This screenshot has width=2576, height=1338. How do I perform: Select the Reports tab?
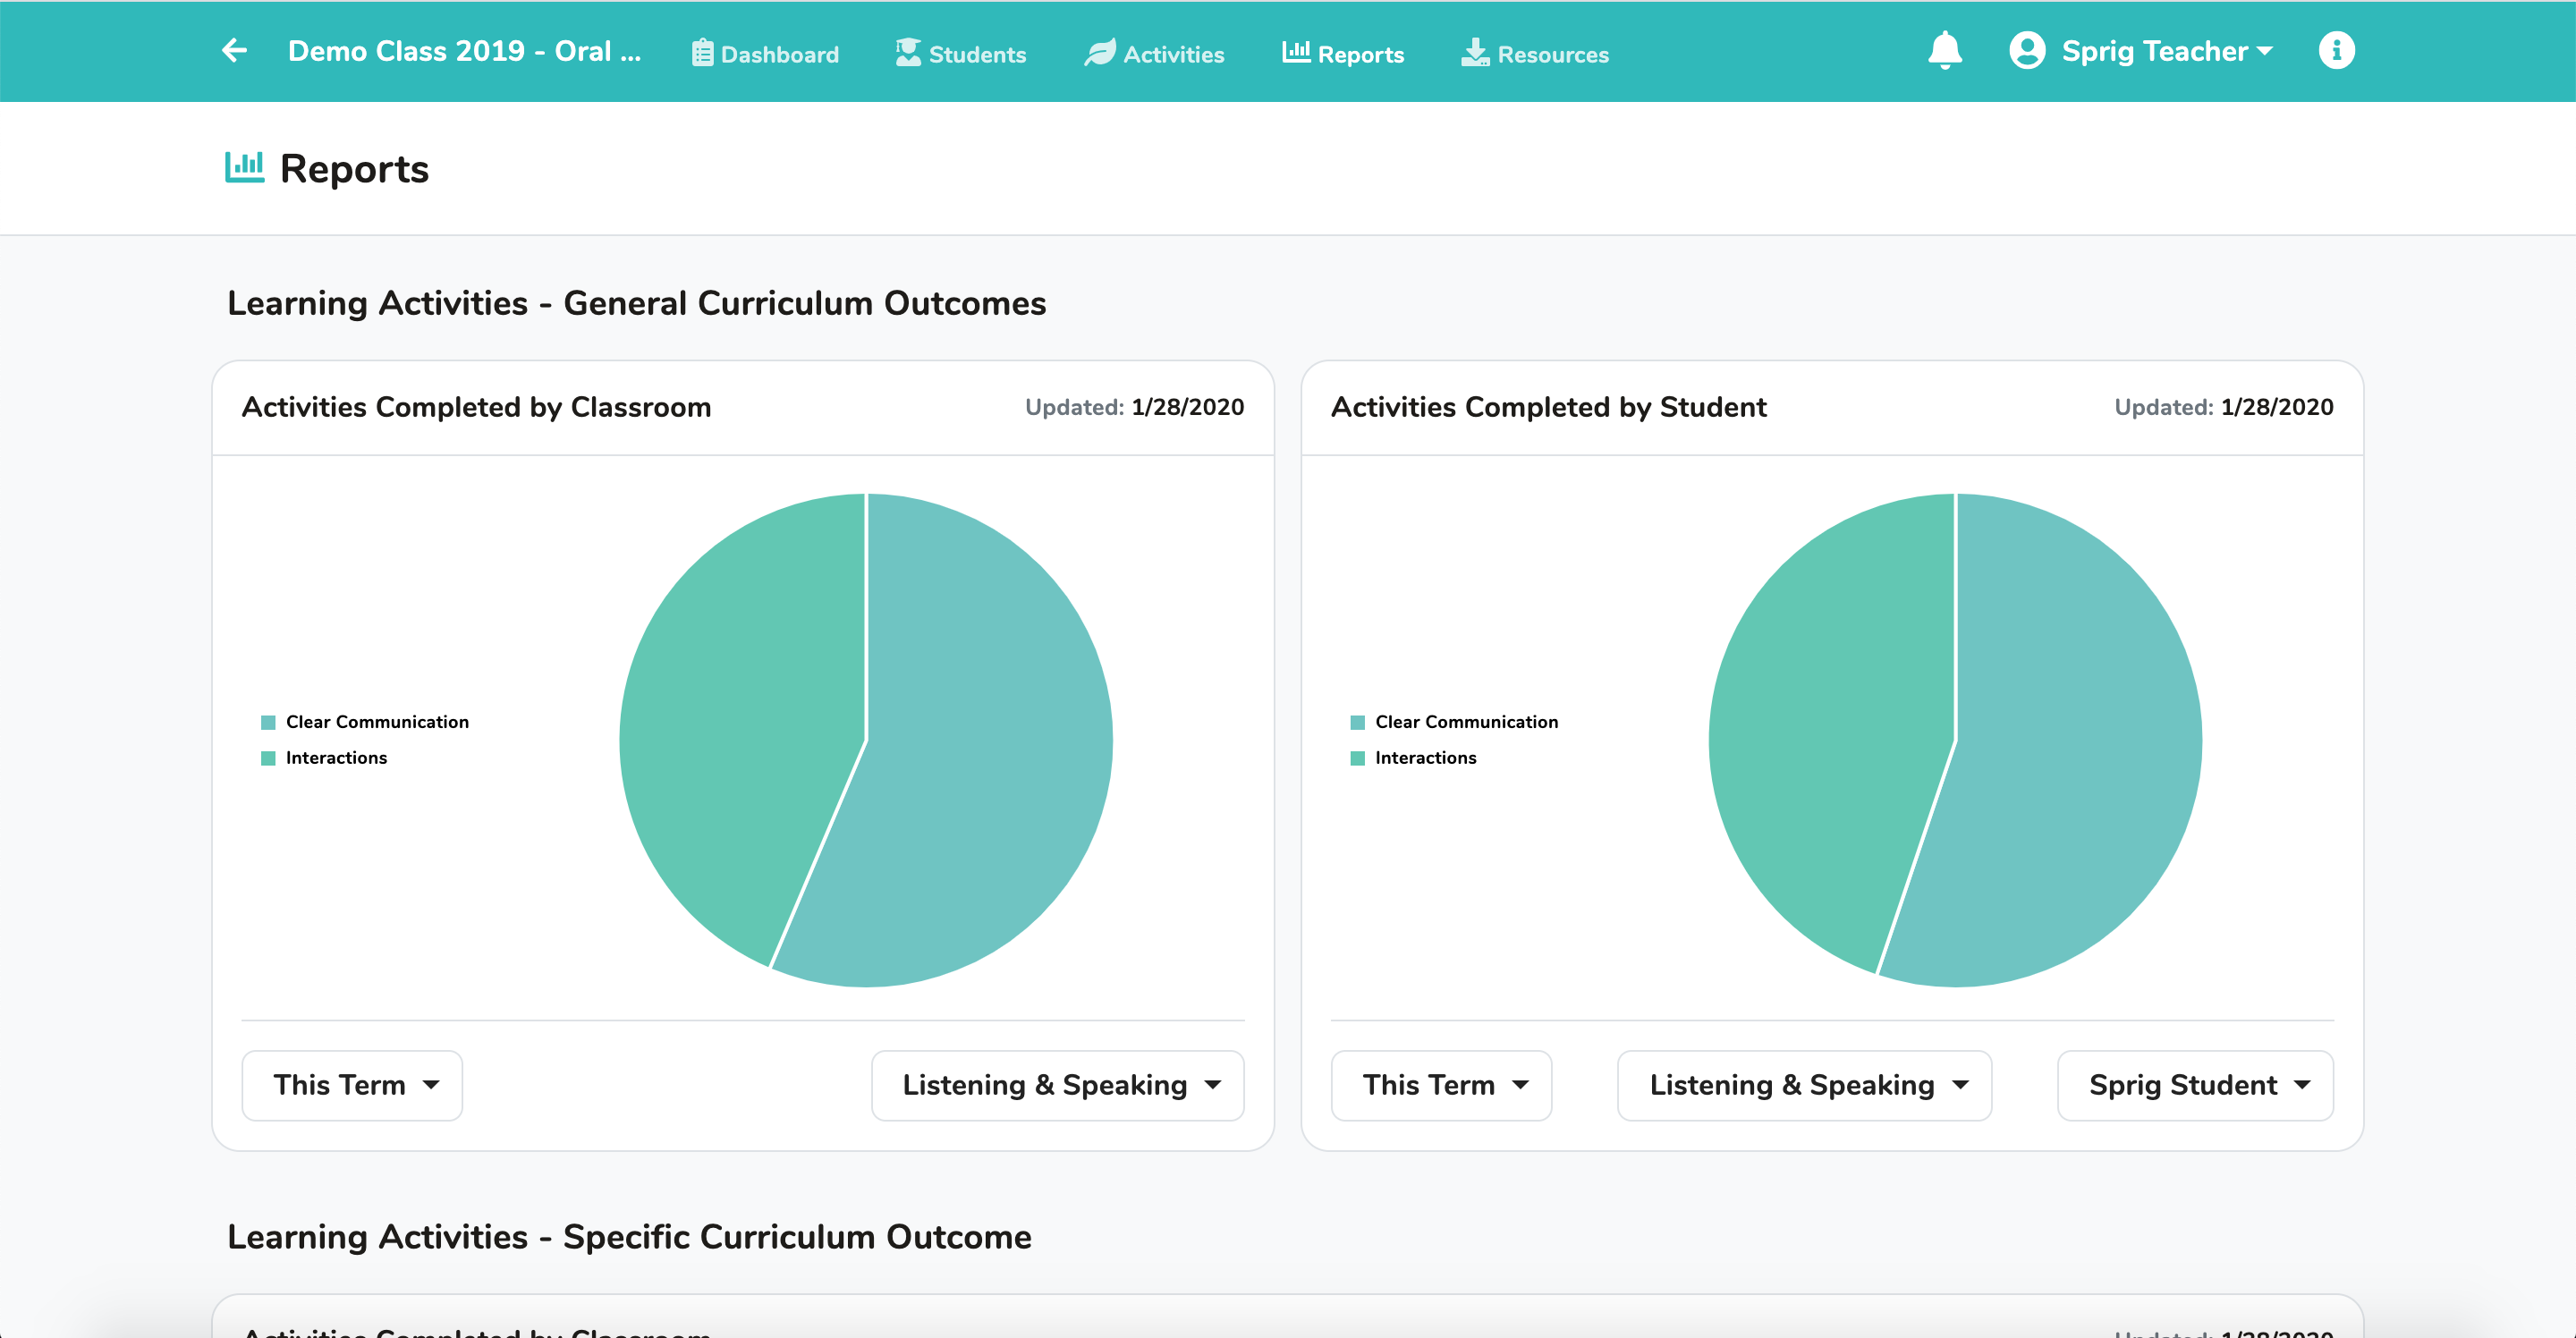[1343, 54]
